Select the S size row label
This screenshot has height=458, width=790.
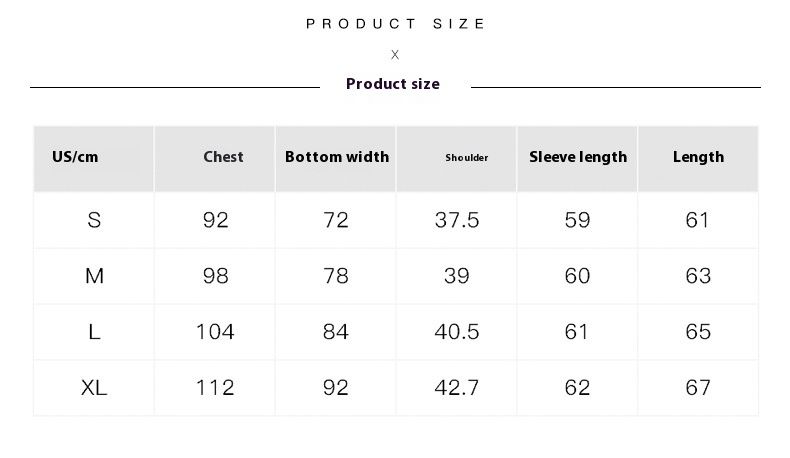coord(94,220)
